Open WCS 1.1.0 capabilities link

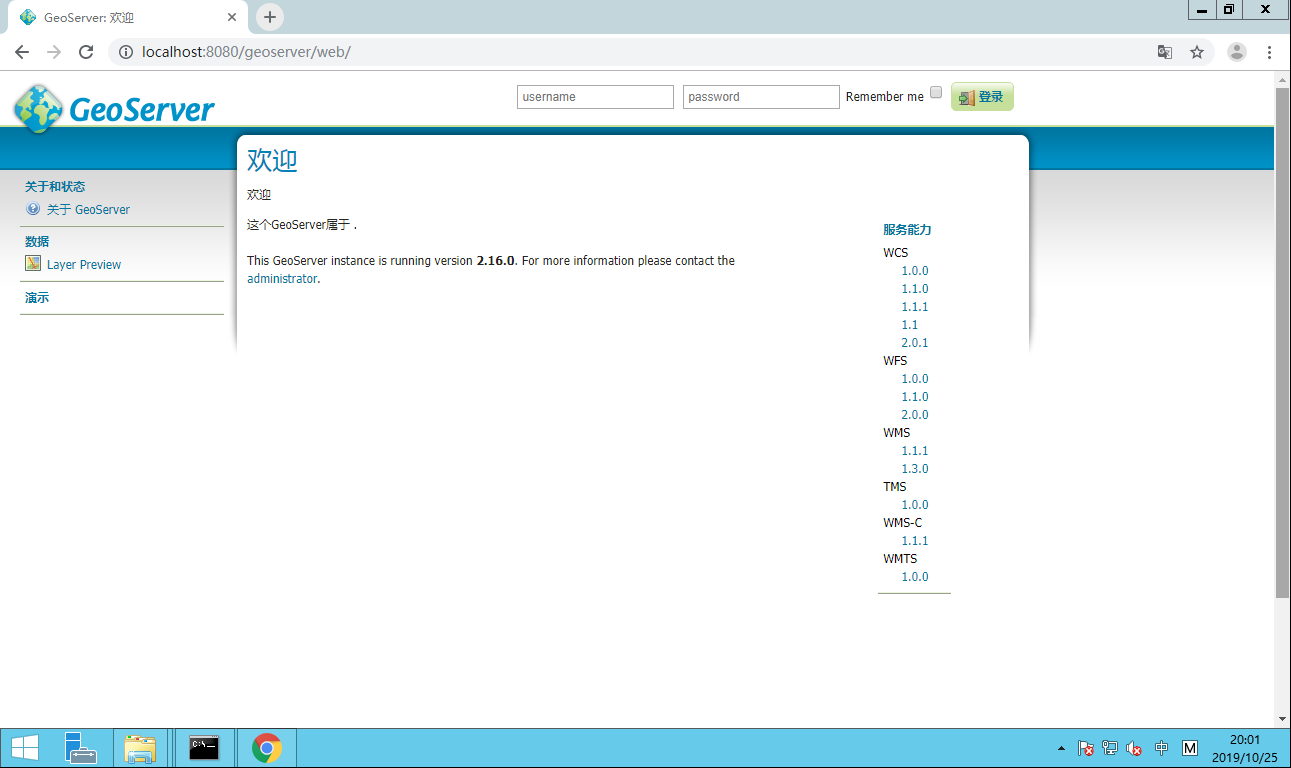click(915, 289)
